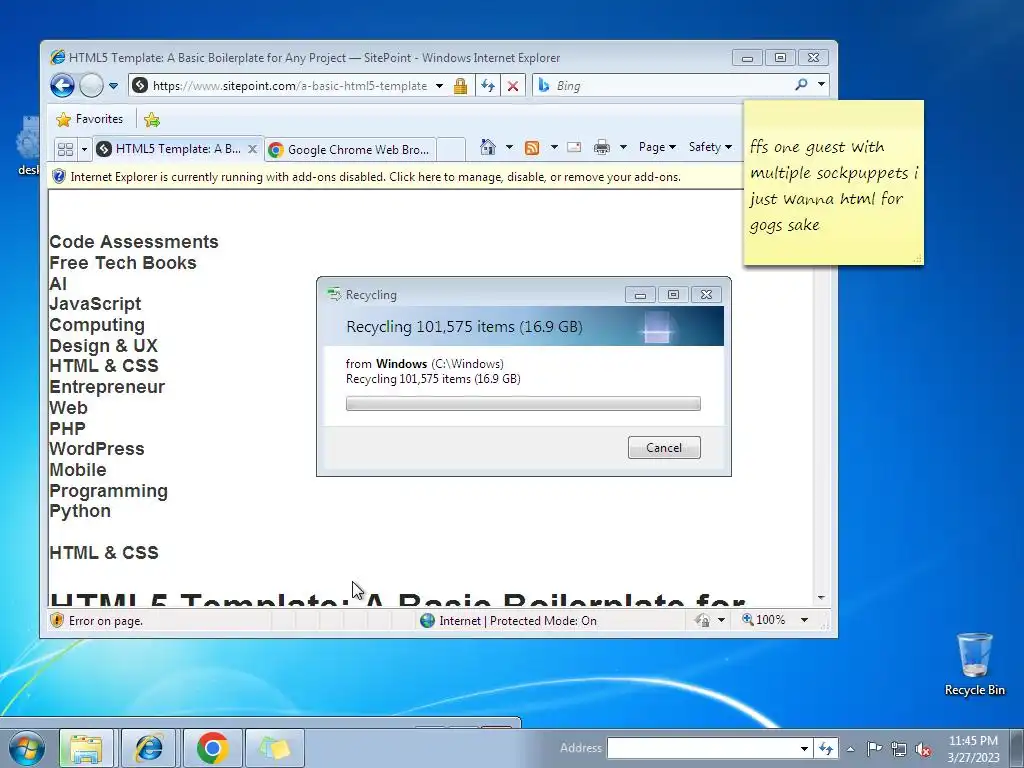Switch to Google Chrome Web Browser tab
Screen dimensions: 1024x768
[x=351, y=150]
